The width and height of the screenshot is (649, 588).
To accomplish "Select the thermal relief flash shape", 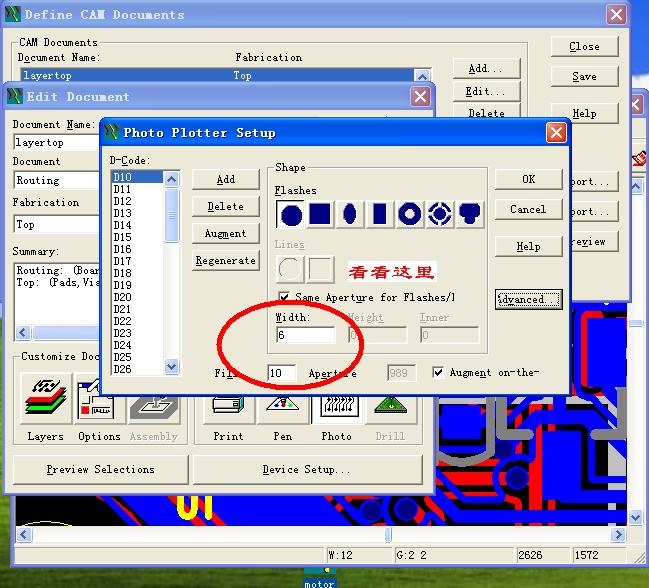I will pyautogui.click(x=440, y=214).
